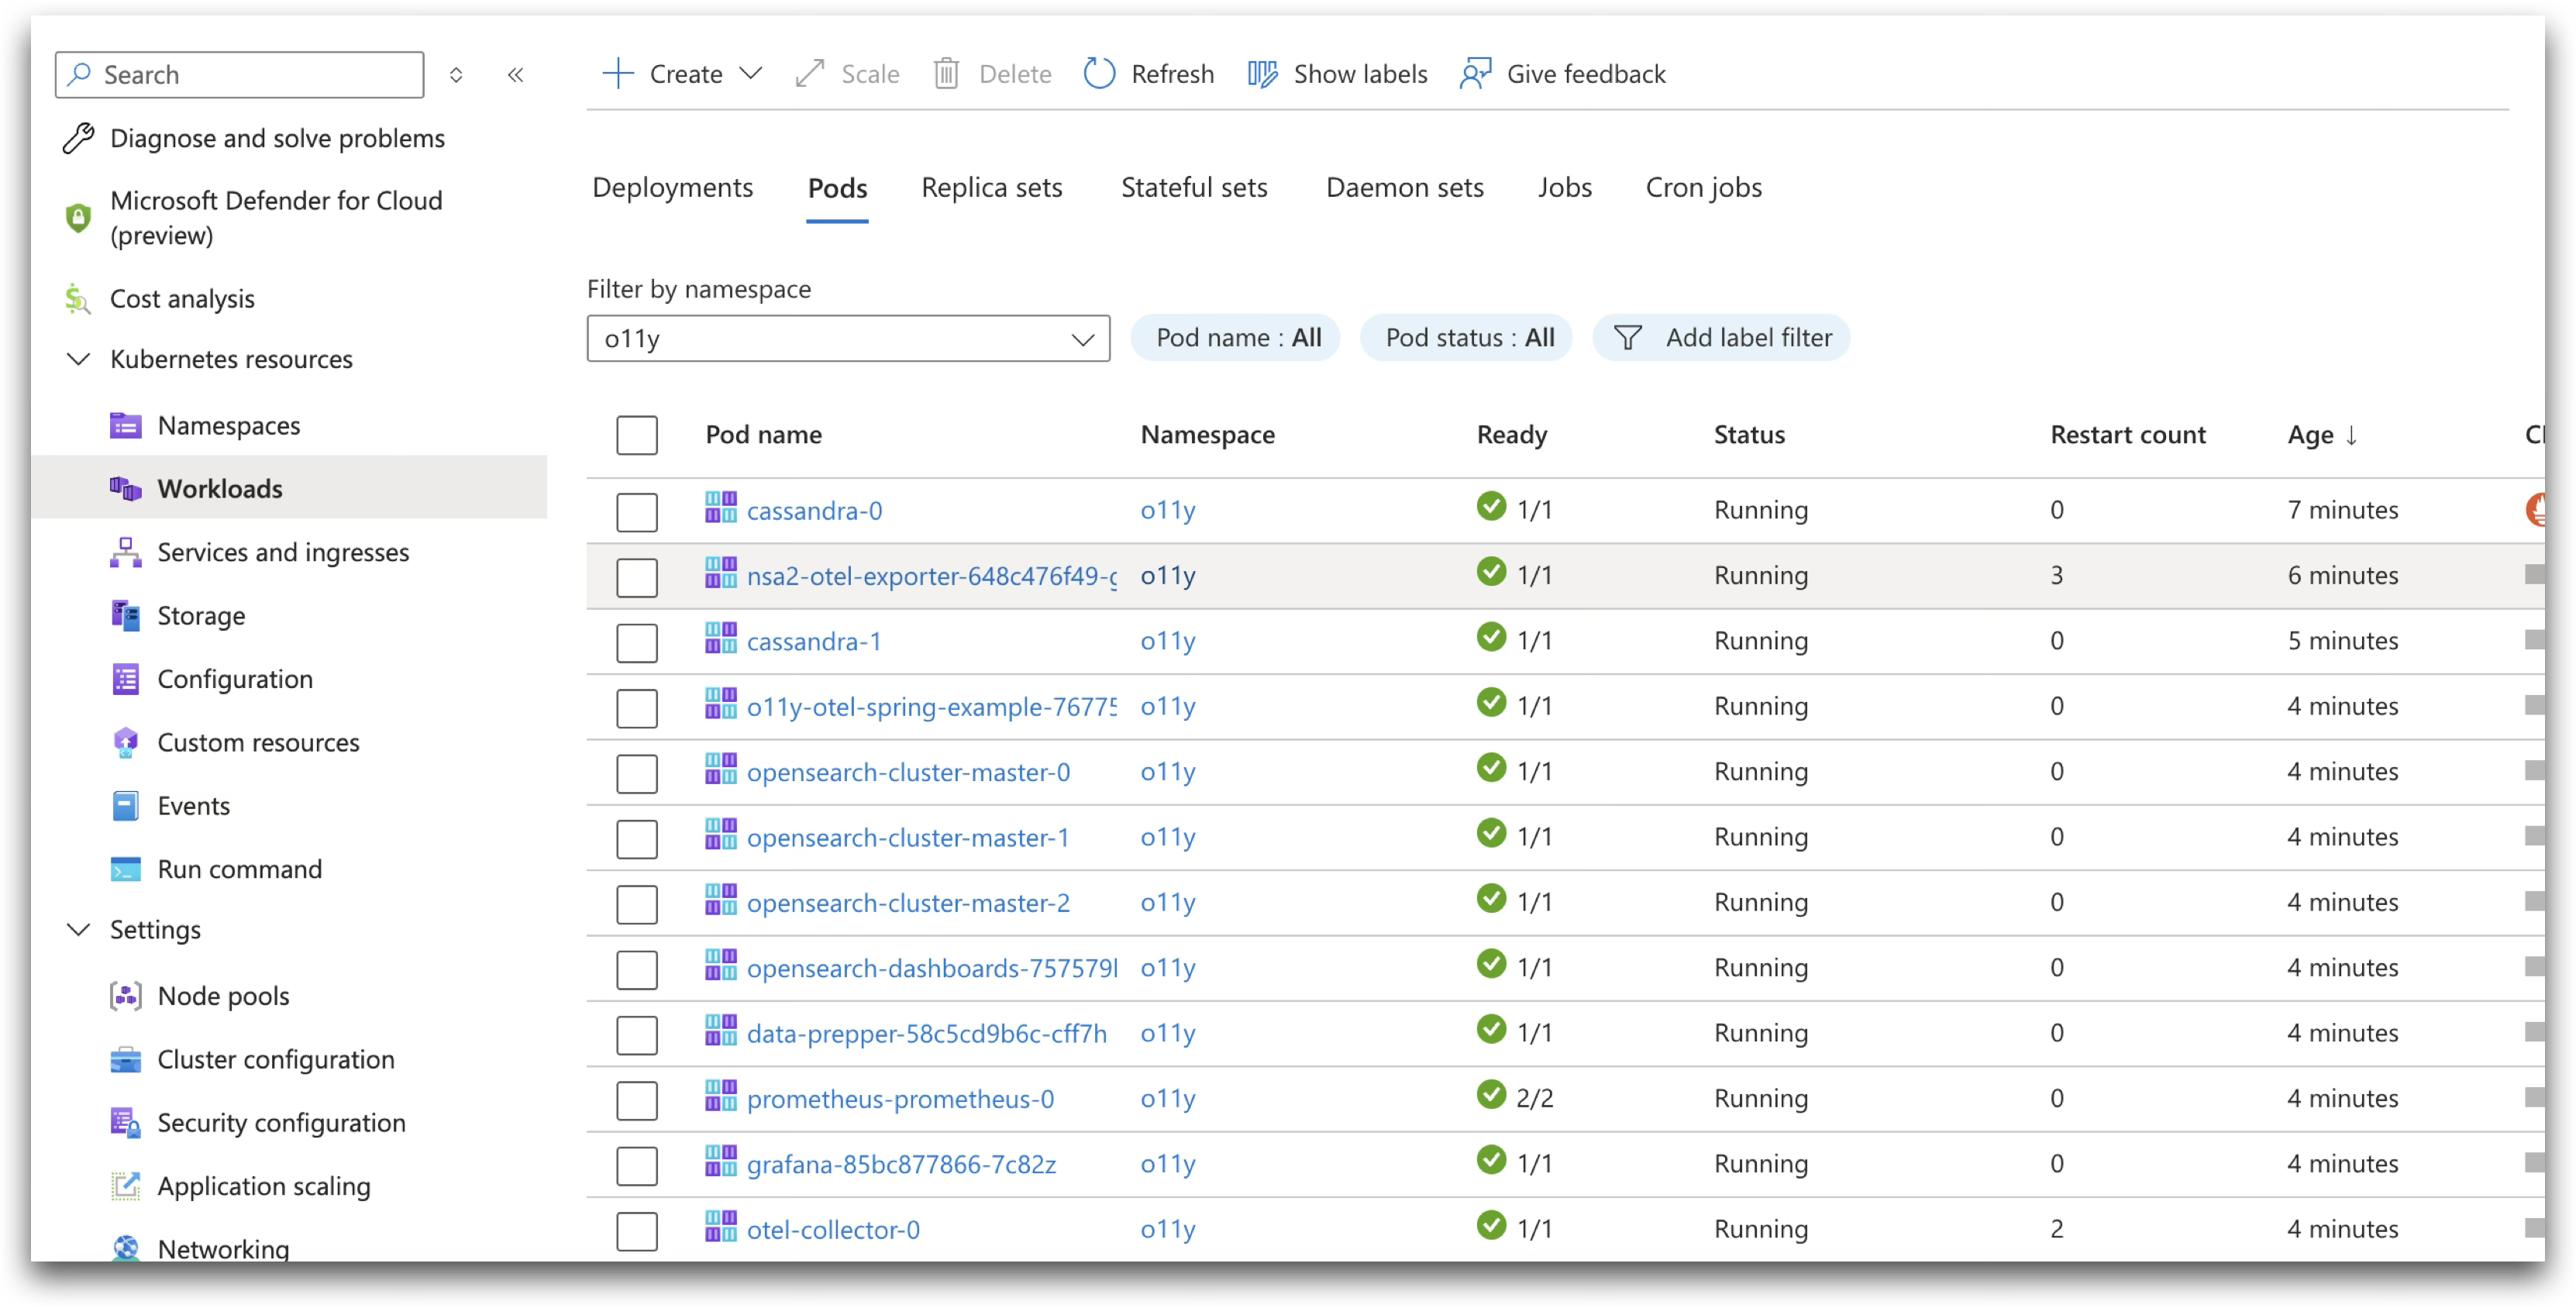The image size is (2576, 1308).
Task: Open the Jobs tab
Action: coord(1564,188)
